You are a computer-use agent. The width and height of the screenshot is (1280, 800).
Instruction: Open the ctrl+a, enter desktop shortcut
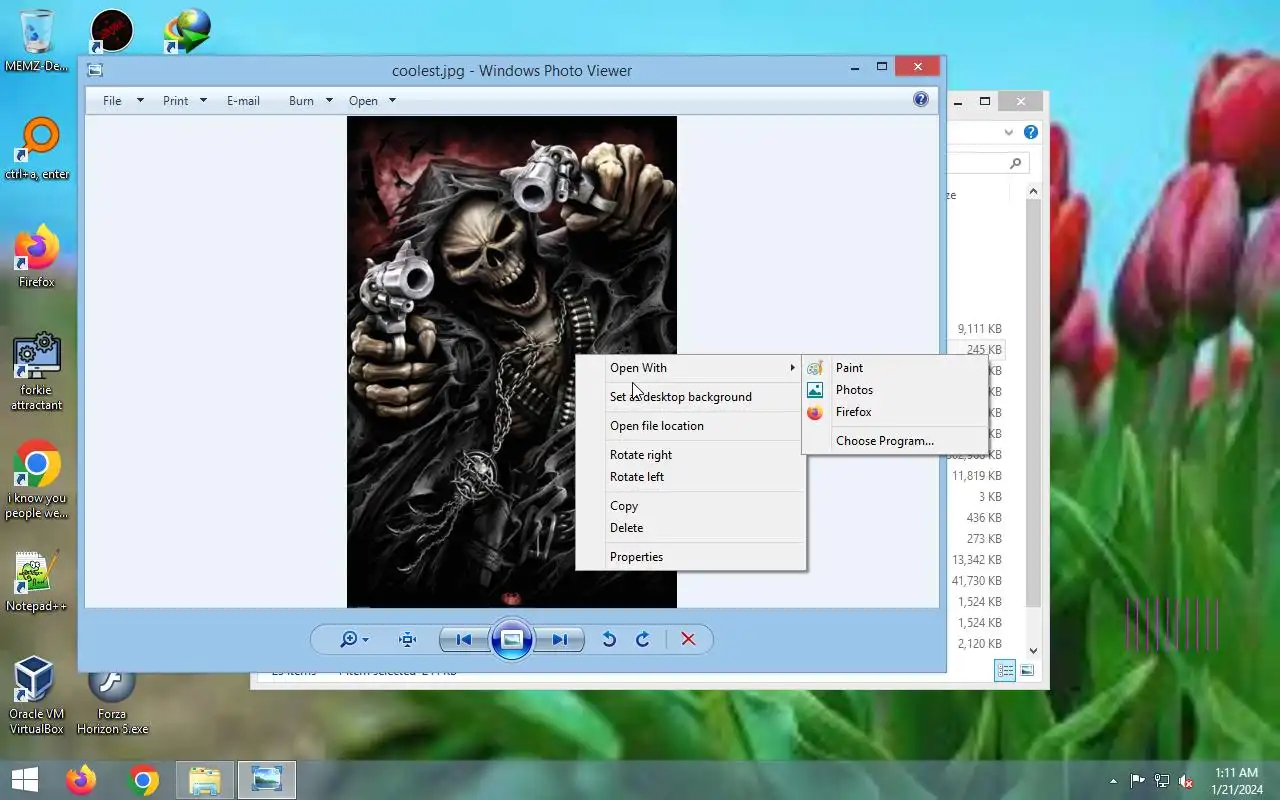tap(37, 149)
